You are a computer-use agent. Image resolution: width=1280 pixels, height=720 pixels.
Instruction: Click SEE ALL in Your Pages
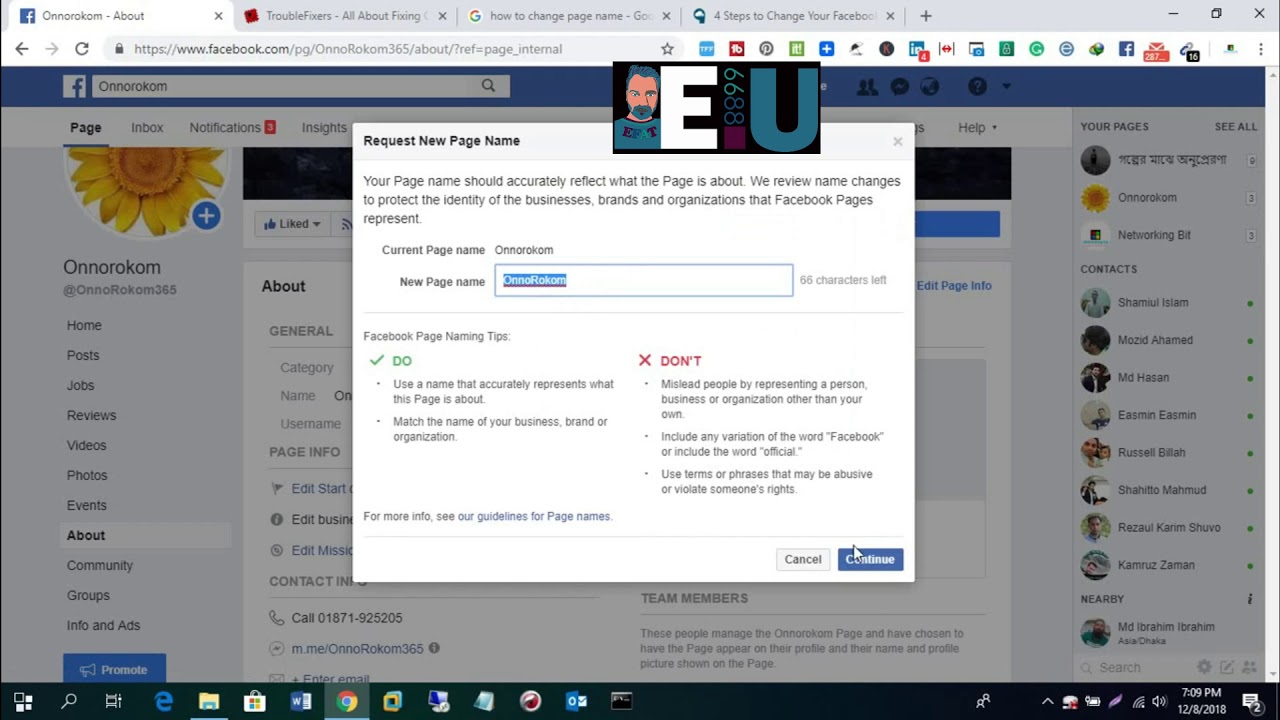click(x=1236, y=127)
